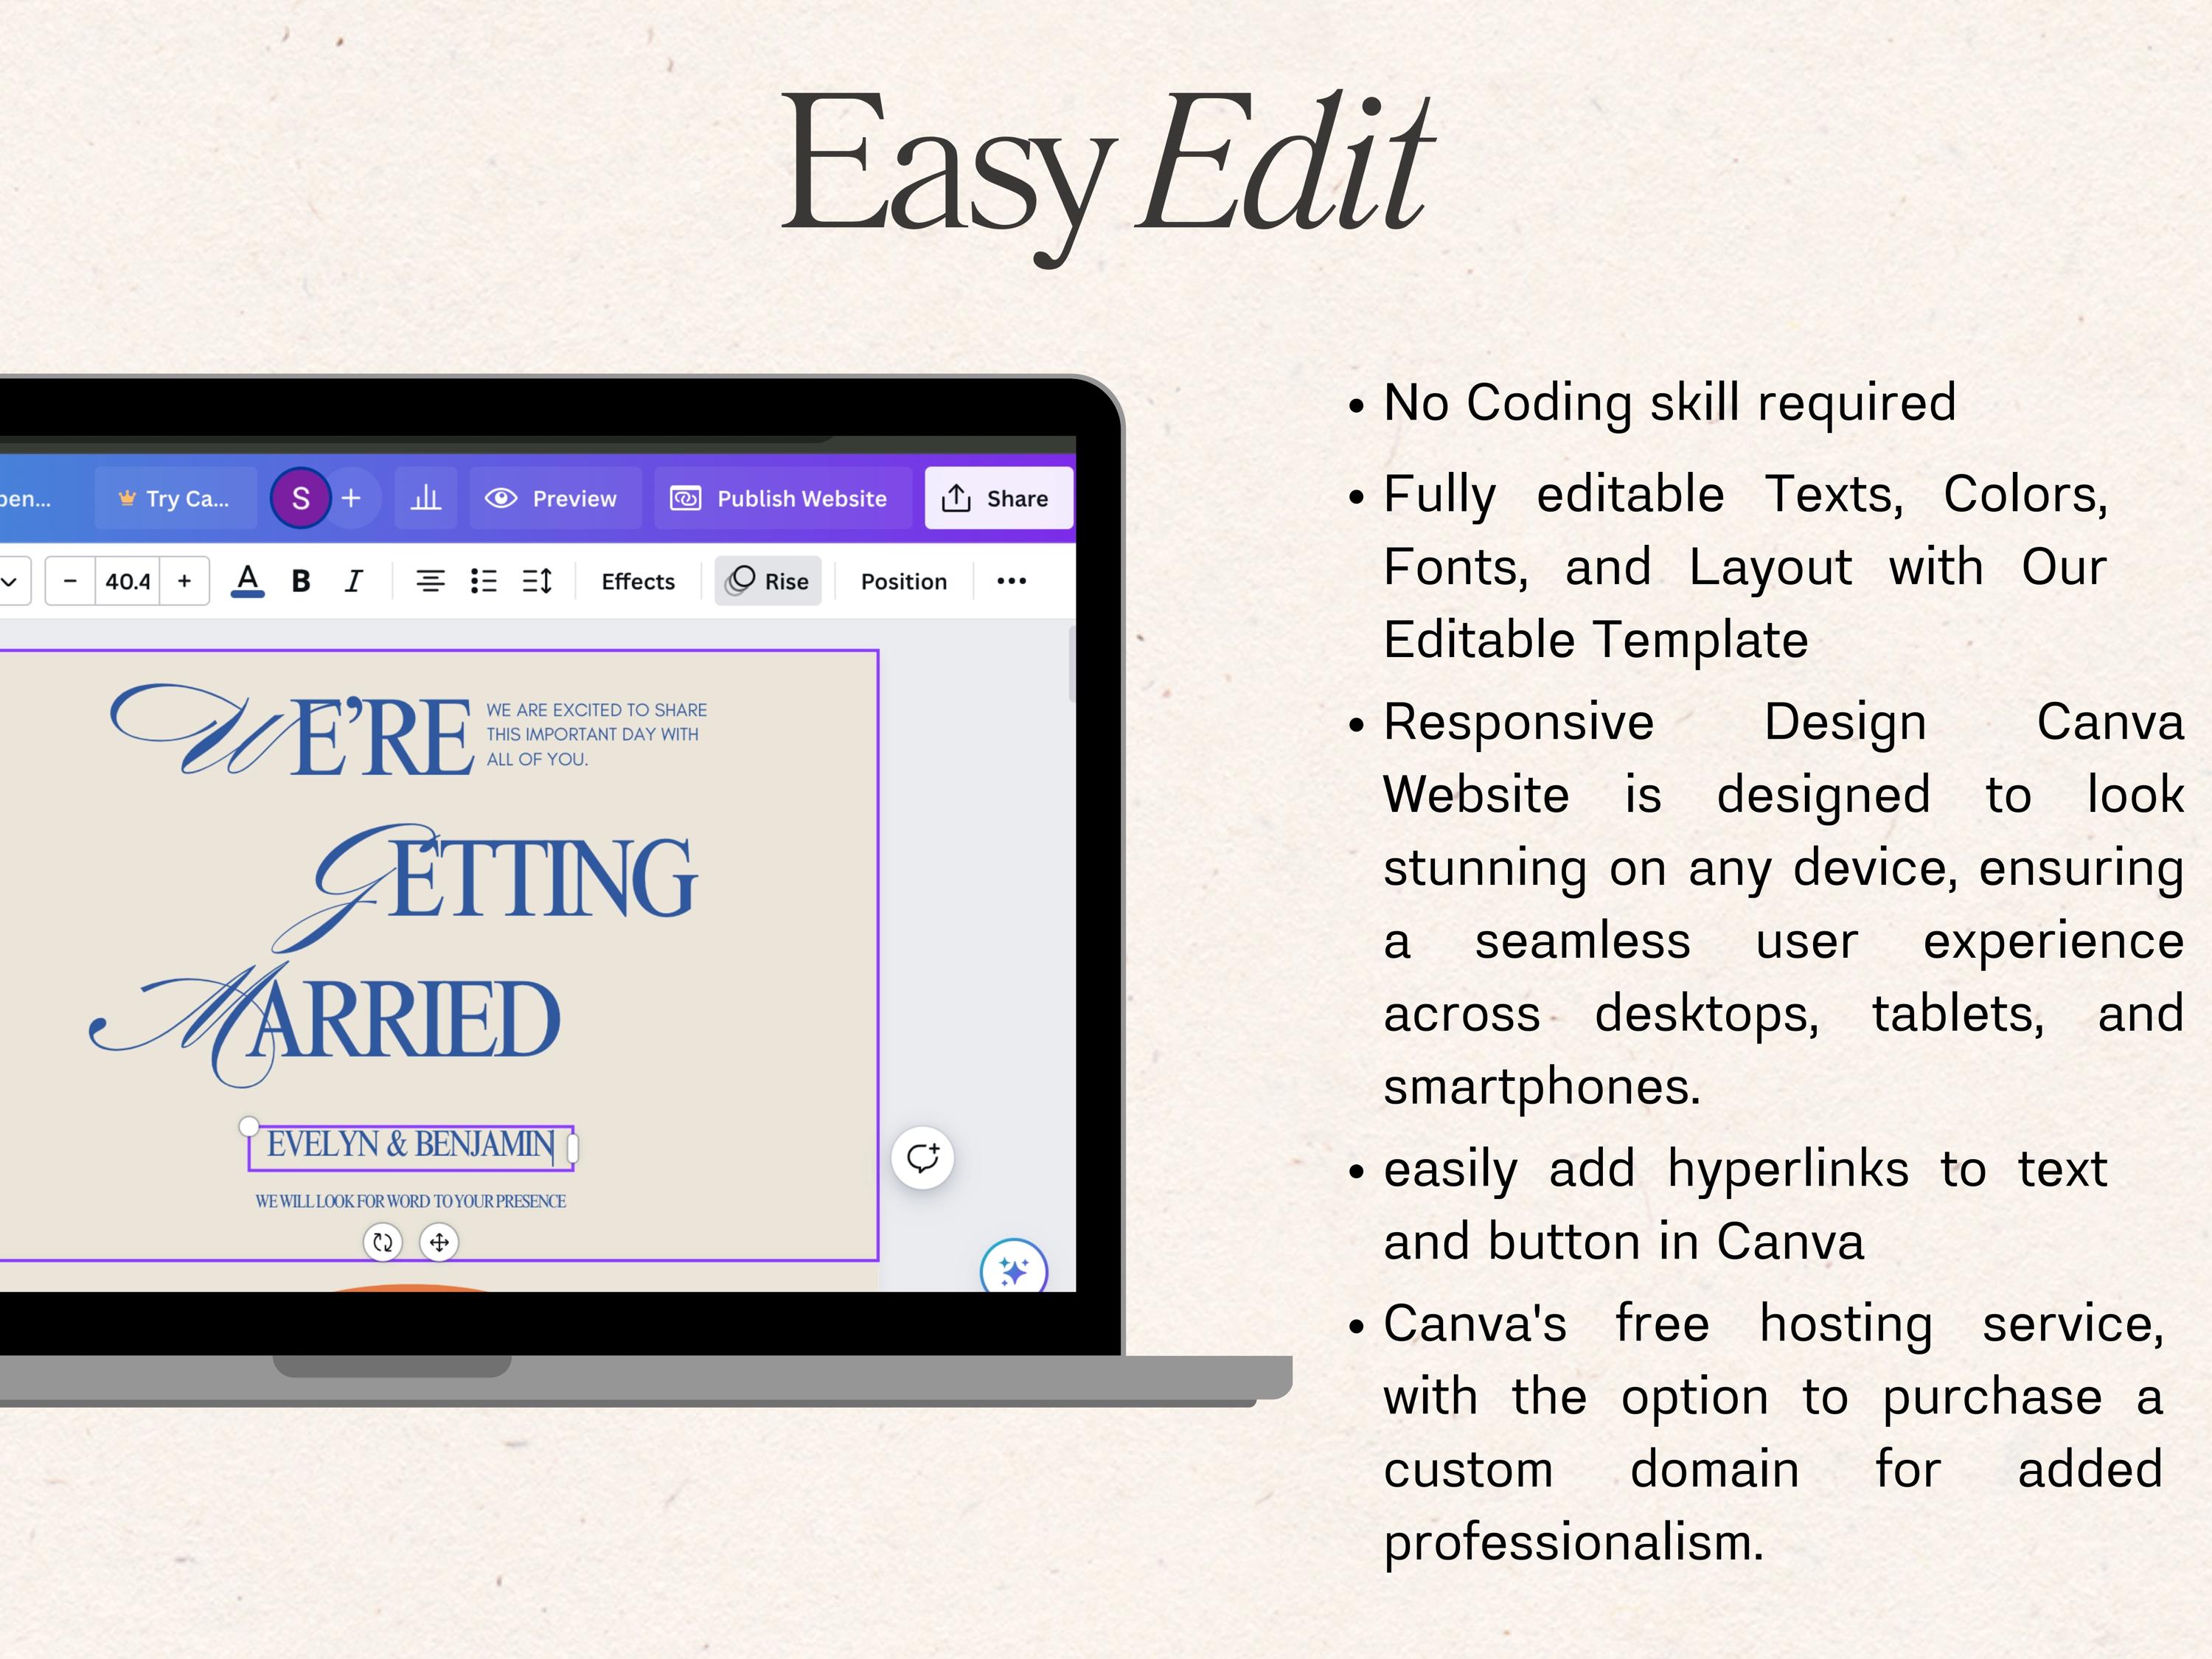Image resolution: width=2212 pixels, height=1659 pixels.
Task: Click Try Canva Pro crown button
Action: pyautogui.click(x=176, y=498)
